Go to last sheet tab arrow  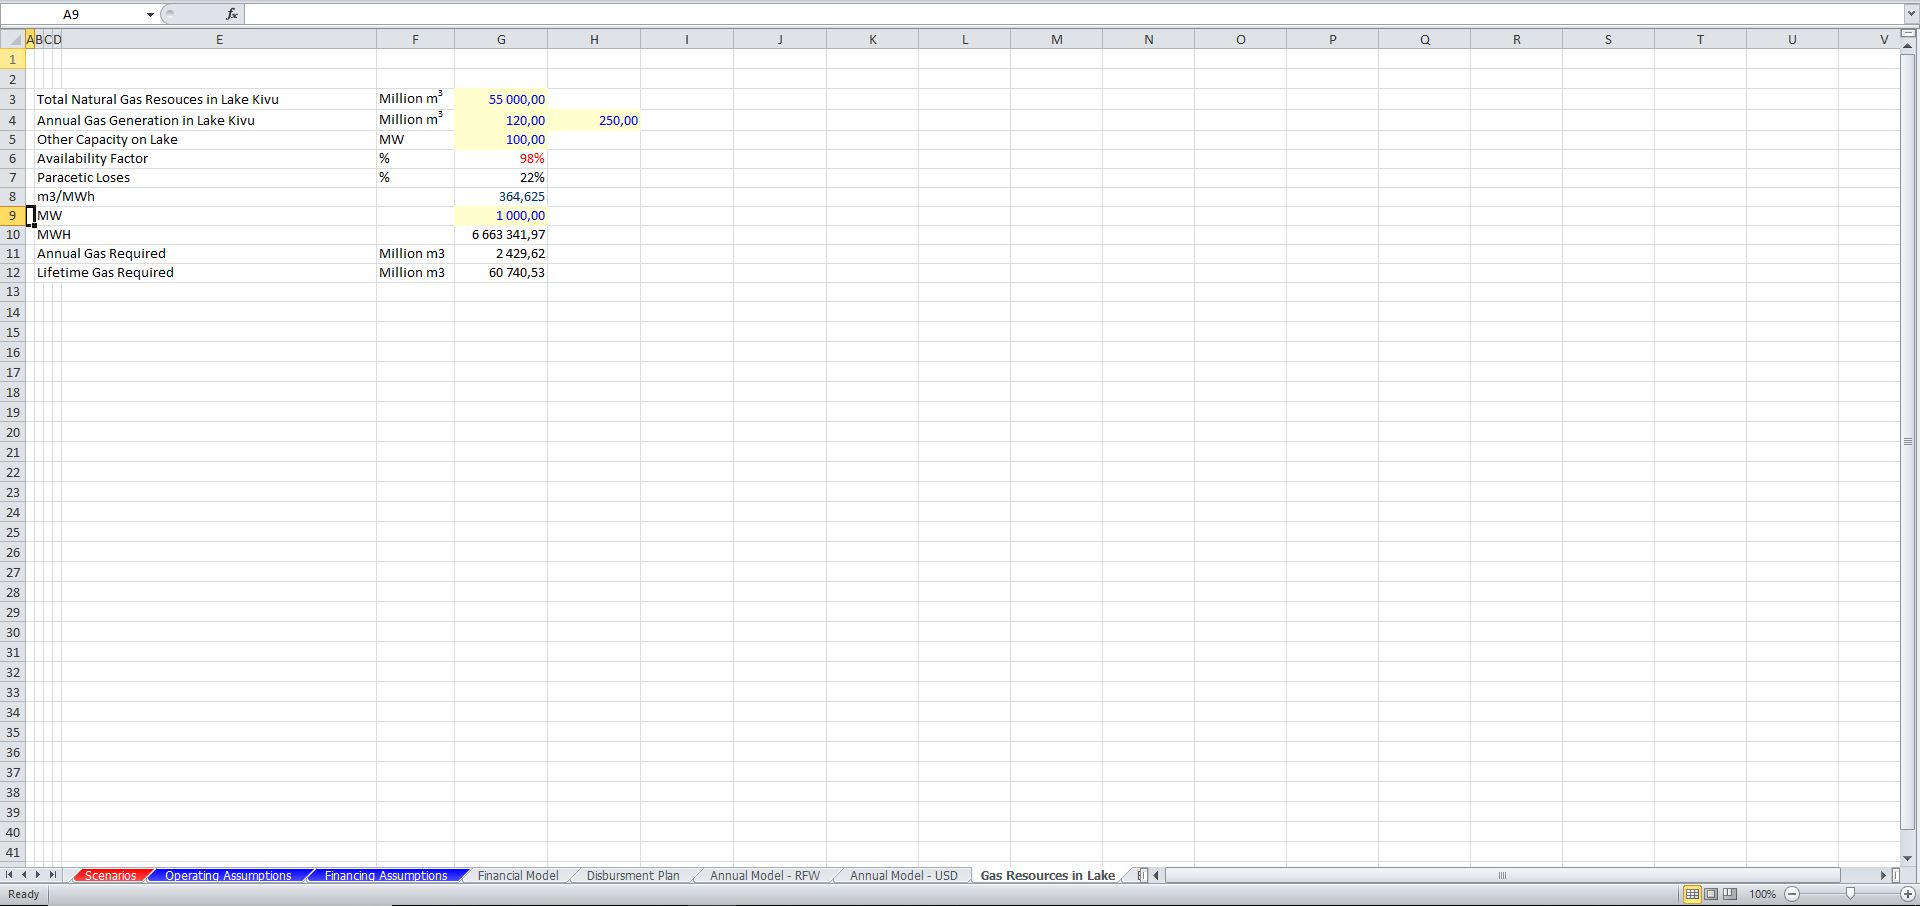point(53,875)
